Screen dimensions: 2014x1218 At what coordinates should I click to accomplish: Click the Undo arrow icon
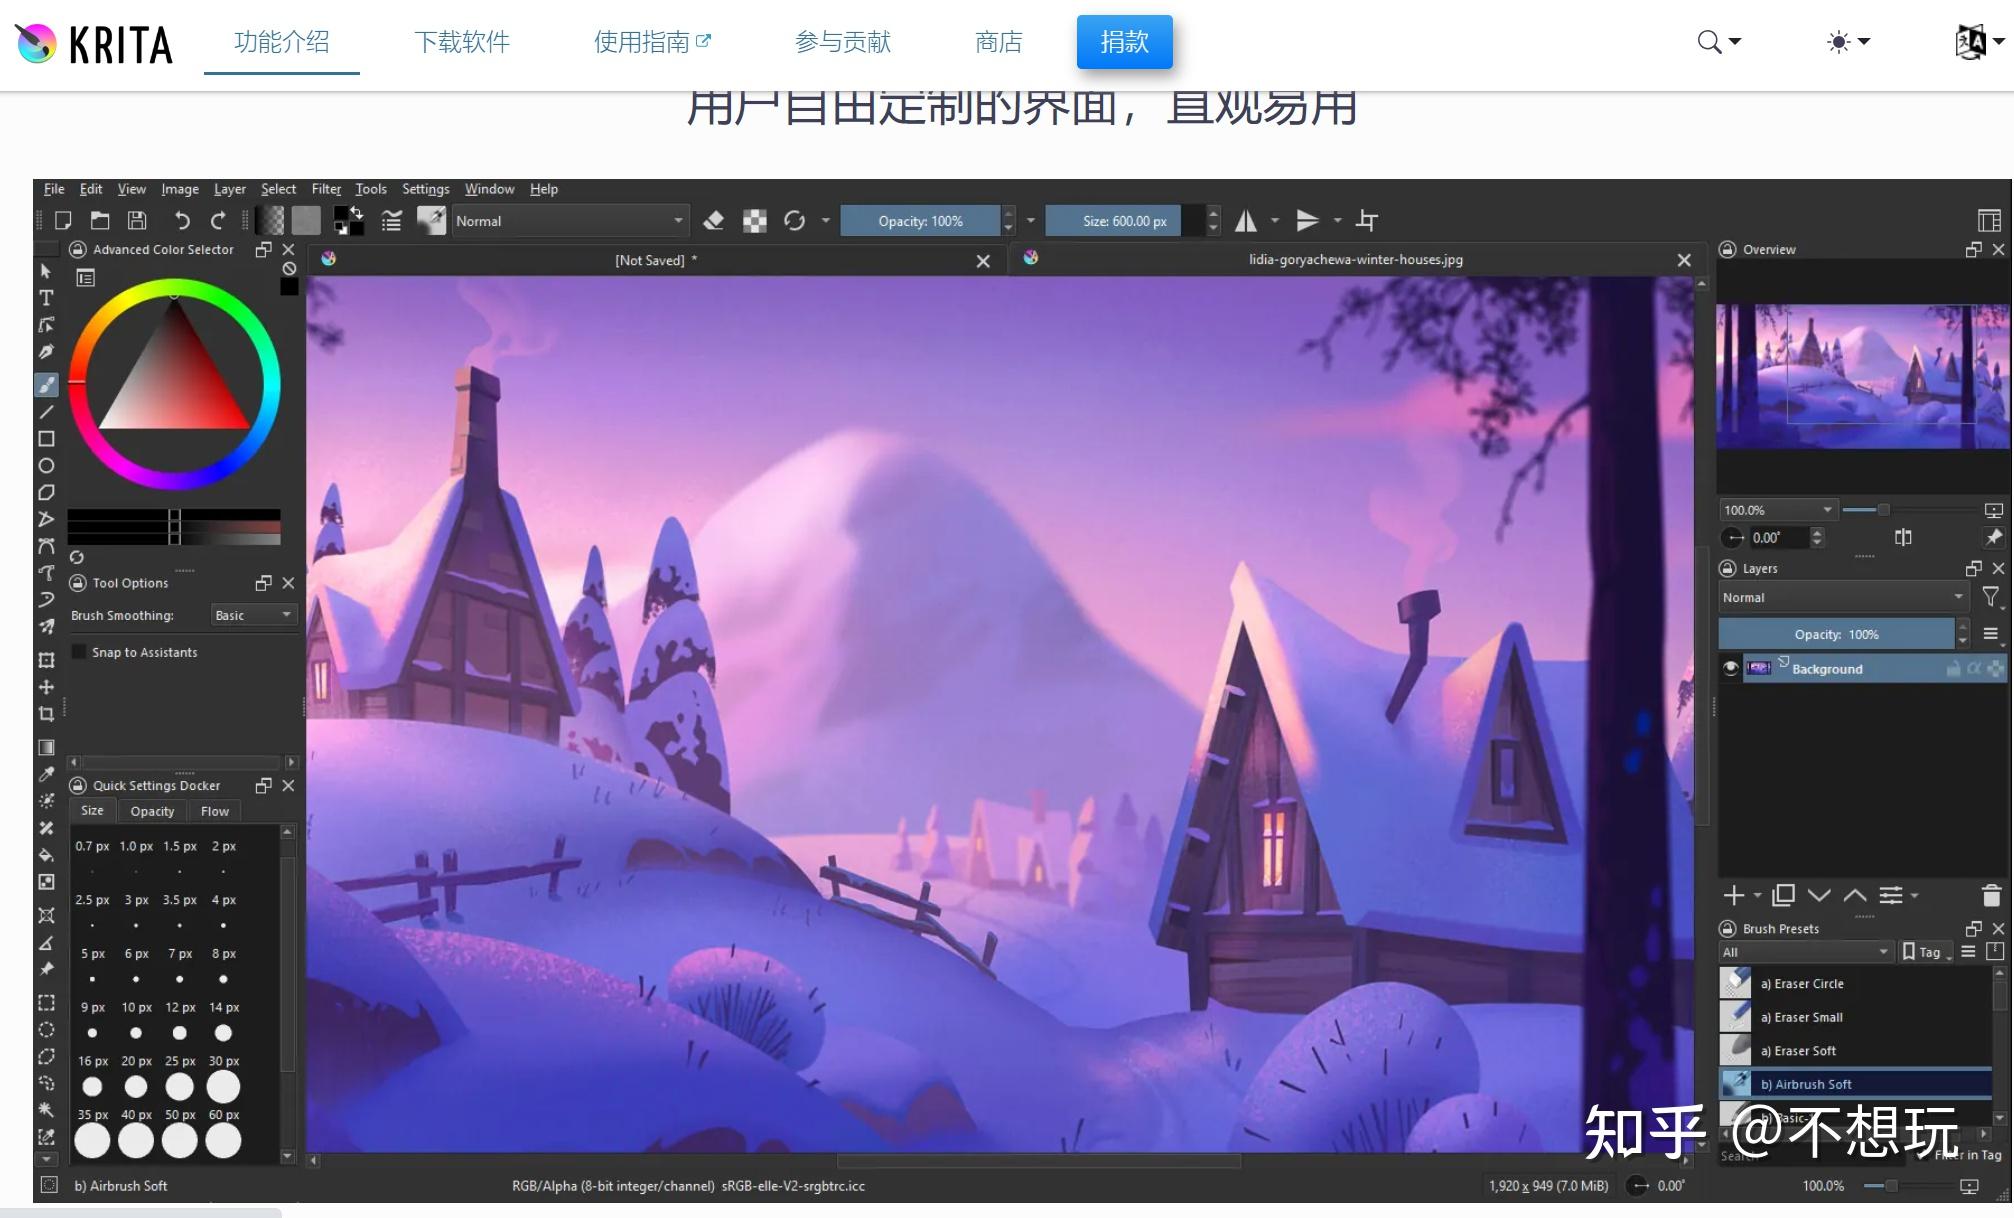[x=181, y=221]
